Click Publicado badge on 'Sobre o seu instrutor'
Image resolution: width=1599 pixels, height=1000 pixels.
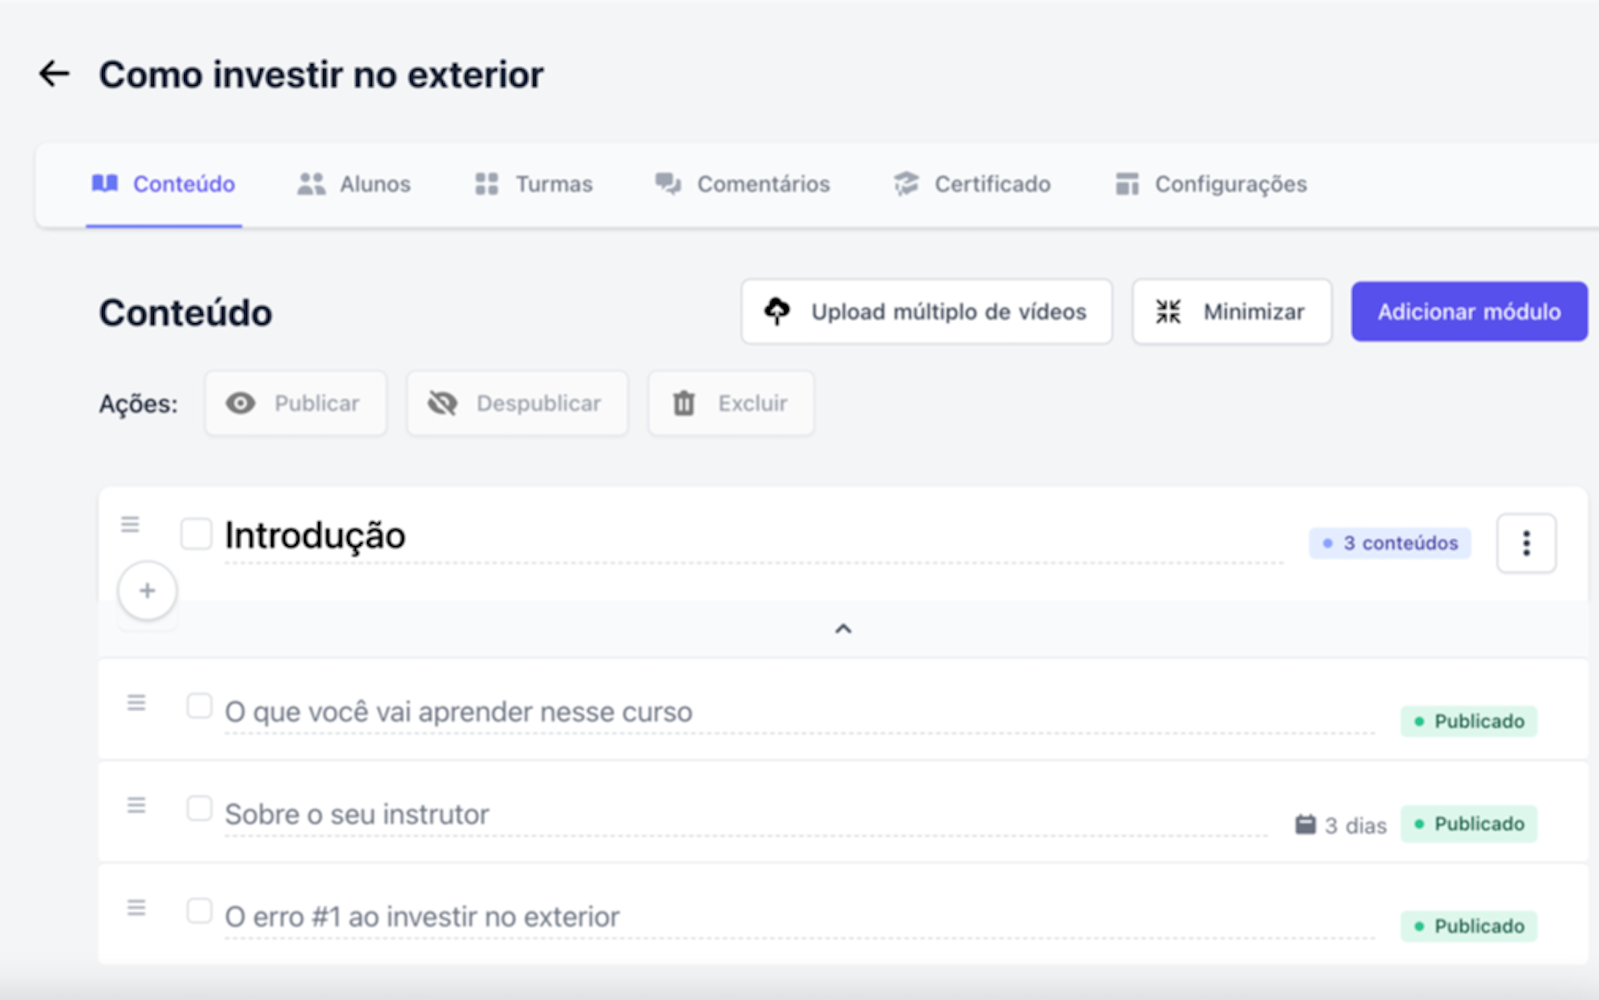pyautogui.click(x=1468, y=824)
